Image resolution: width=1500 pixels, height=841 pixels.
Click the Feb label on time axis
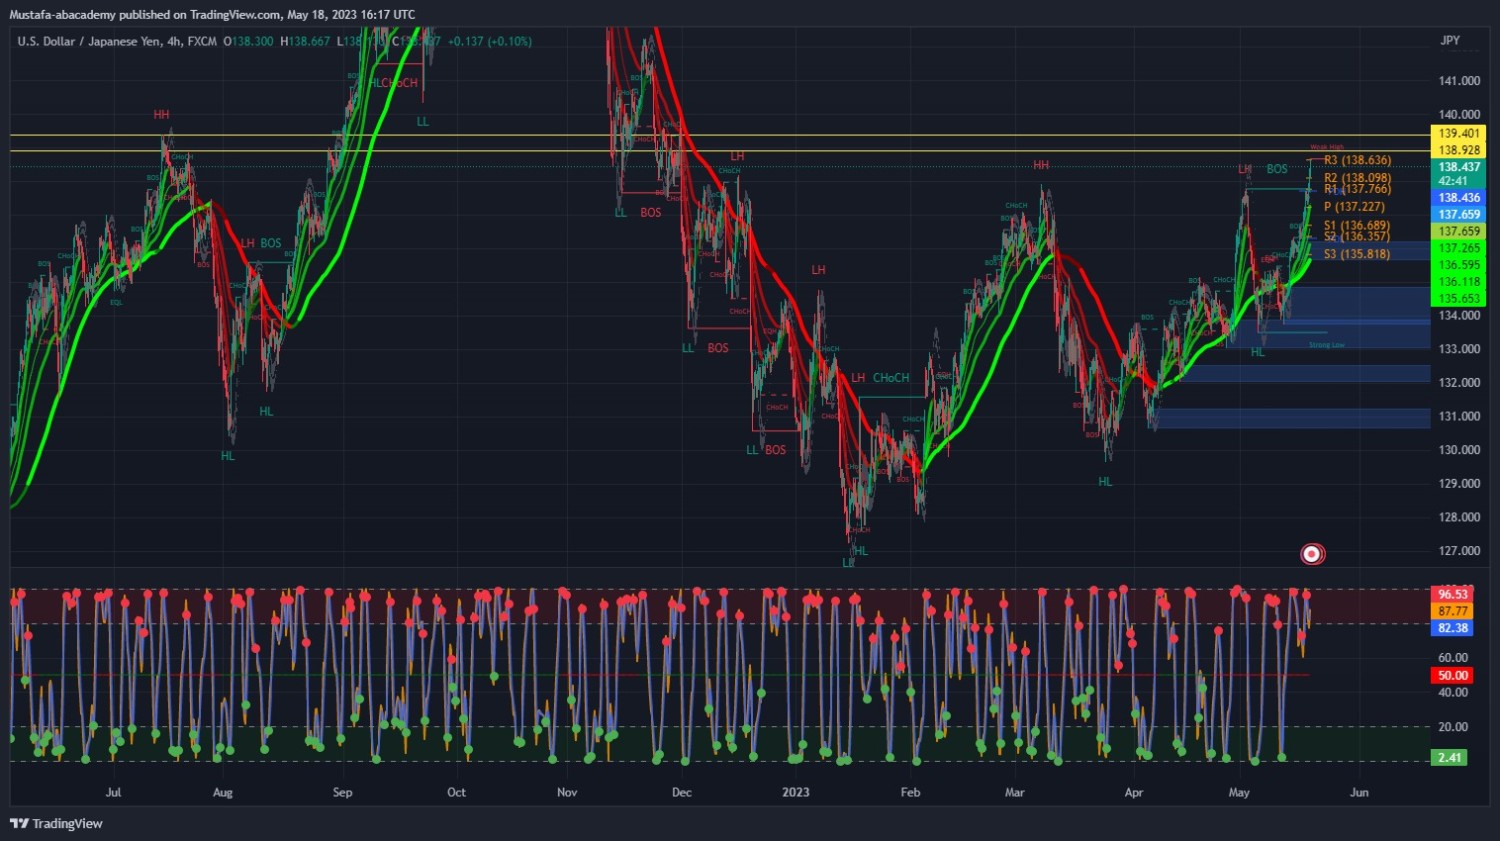pyautogui.click(x=910, y=792)
